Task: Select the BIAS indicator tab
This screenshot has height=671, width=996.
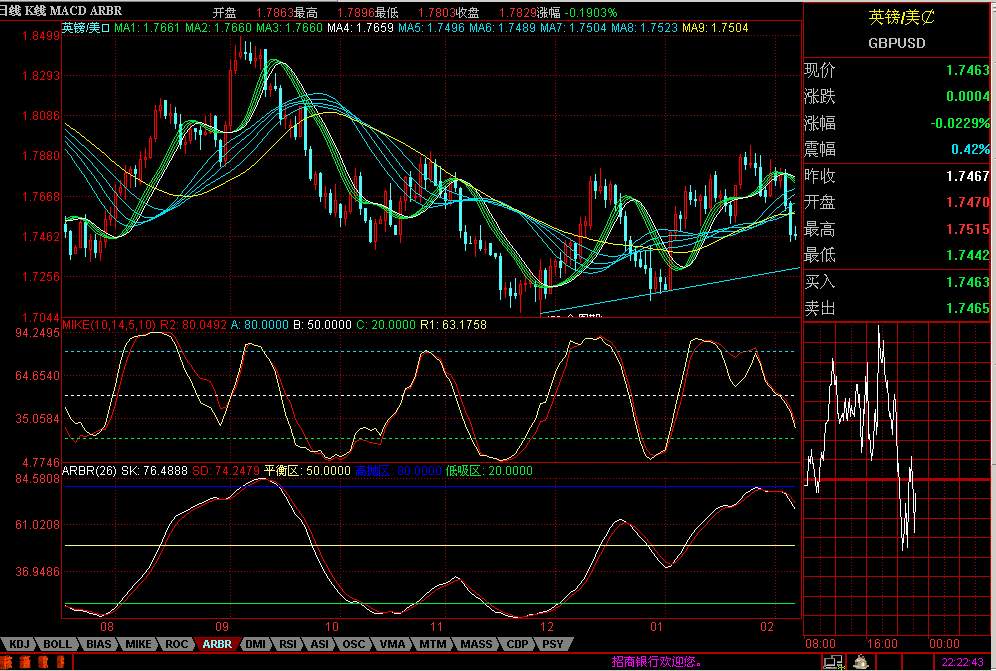Action: tap(98, 644)
